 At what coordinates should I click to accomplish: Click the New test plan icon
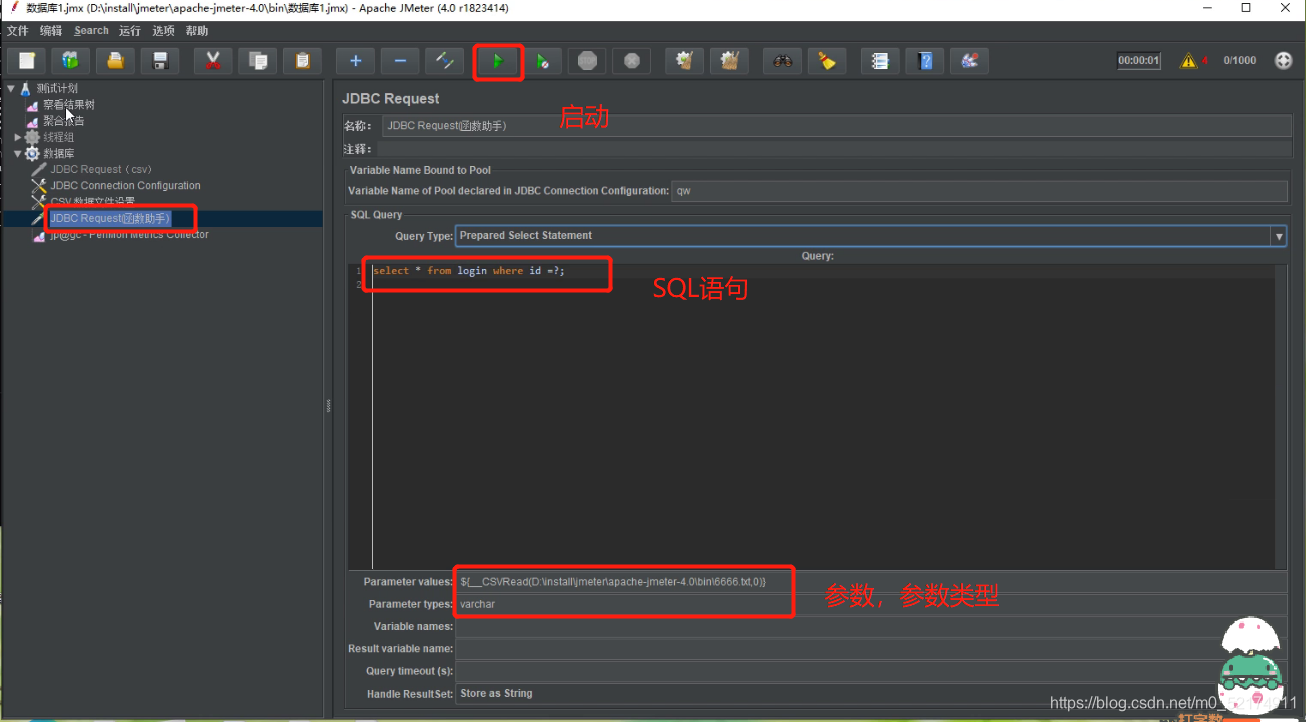26,61
